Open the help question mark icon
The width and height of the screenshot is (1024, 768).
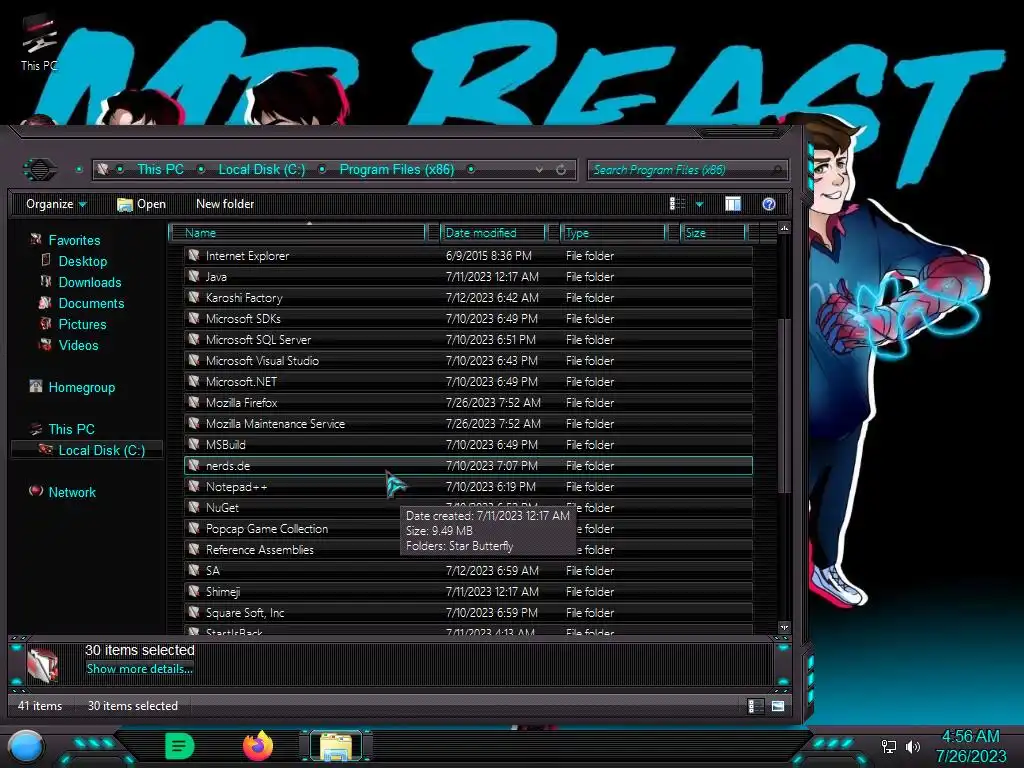[x=769, y=204]
